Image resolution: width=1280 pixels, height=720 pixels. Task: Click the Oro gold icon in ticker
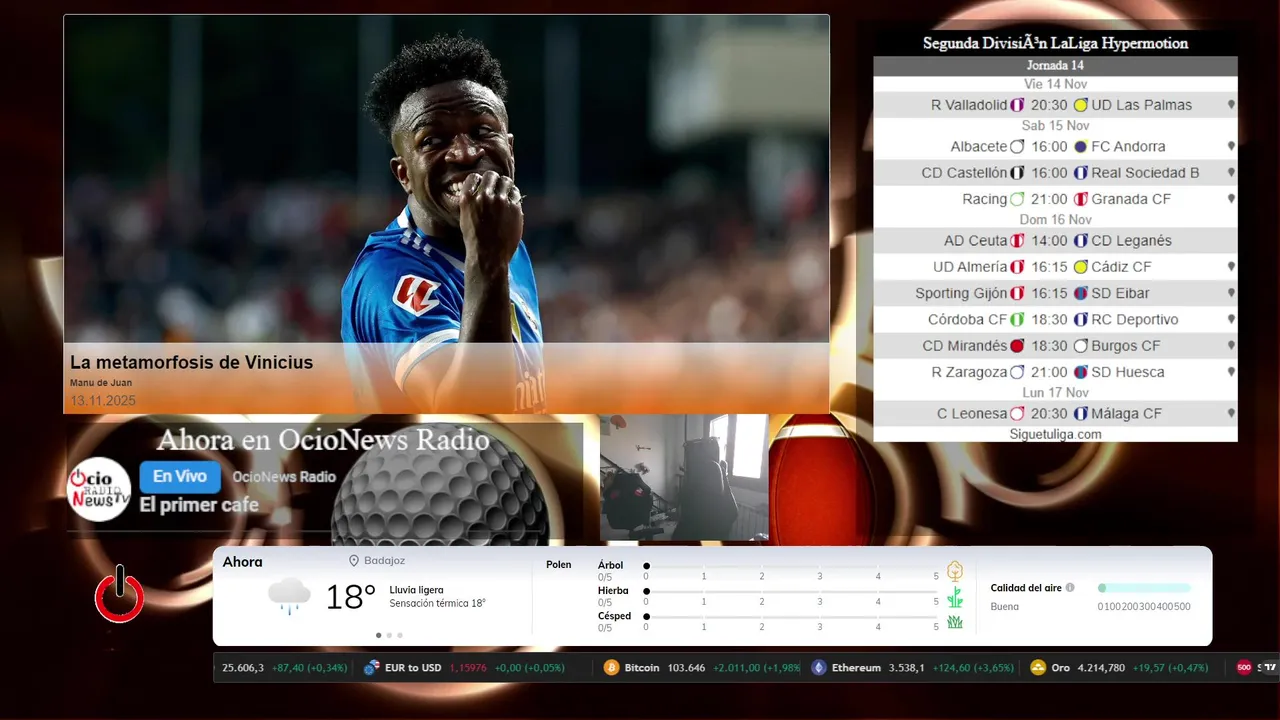tap(1038, 667)
